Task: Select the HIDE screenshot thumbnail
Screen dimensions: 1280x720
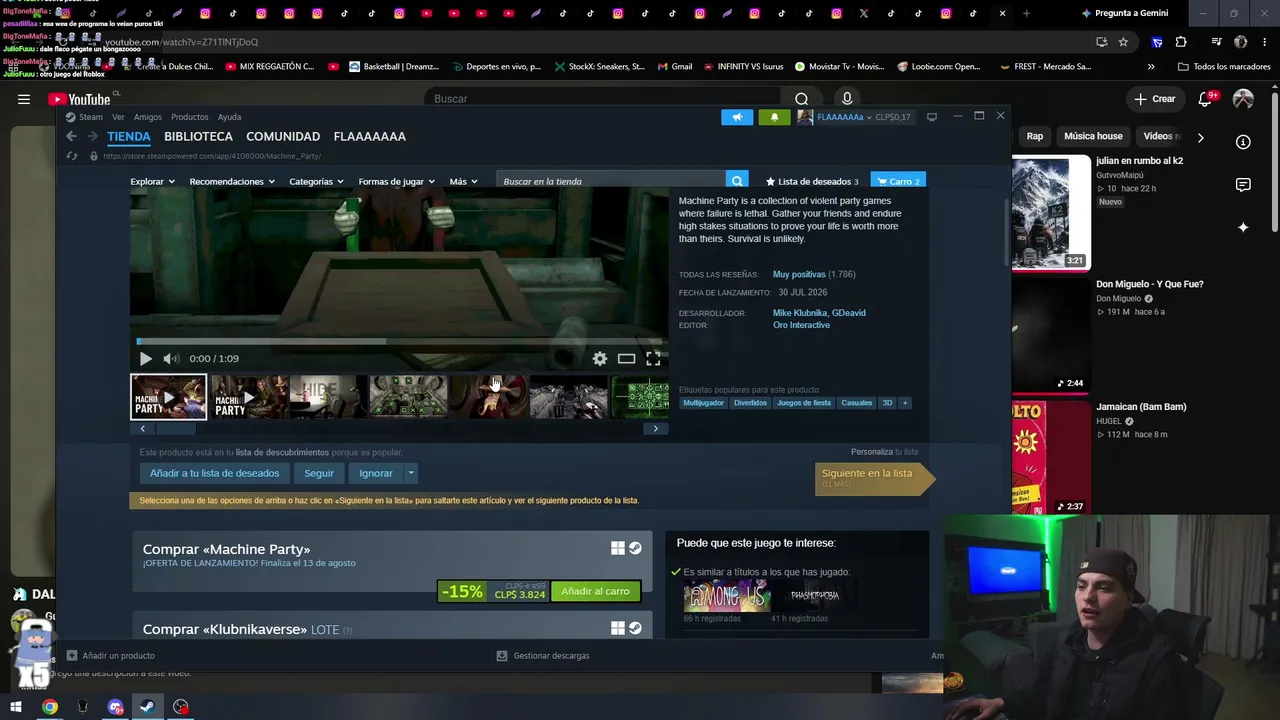Action: tap(328, 397)
